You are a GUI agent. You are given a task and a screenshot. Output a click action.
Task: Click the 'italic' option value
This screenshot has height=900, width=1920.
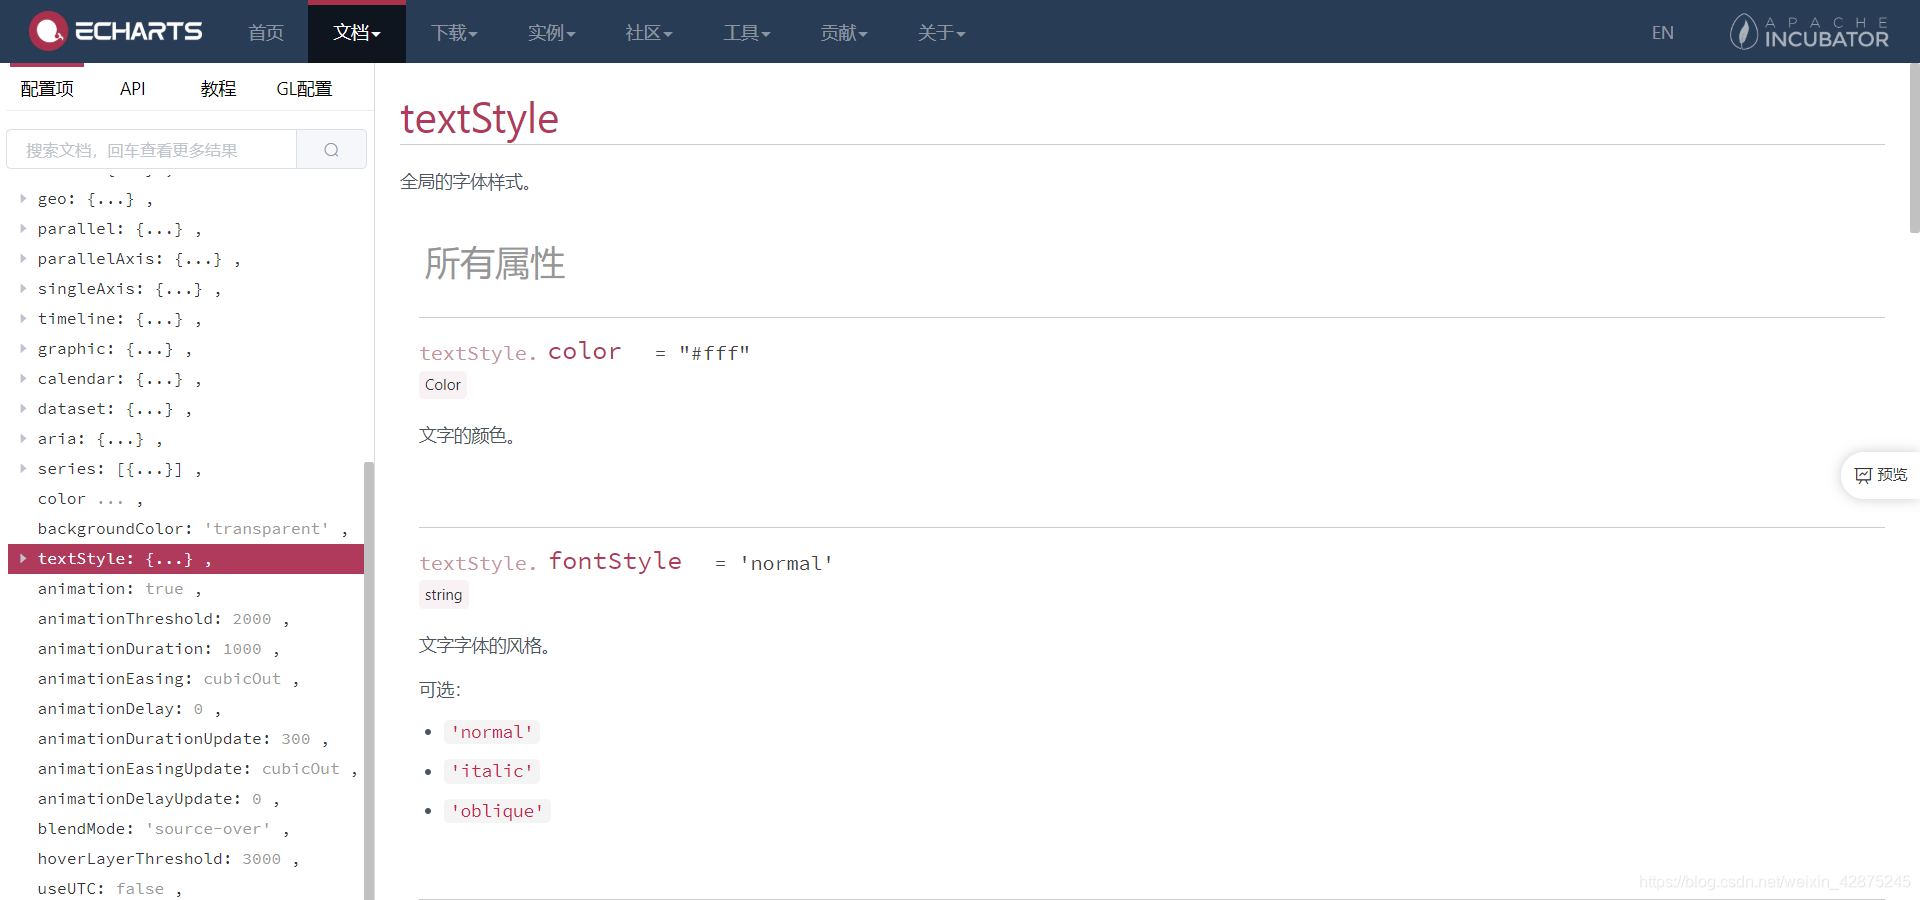(x=492, y=771)
